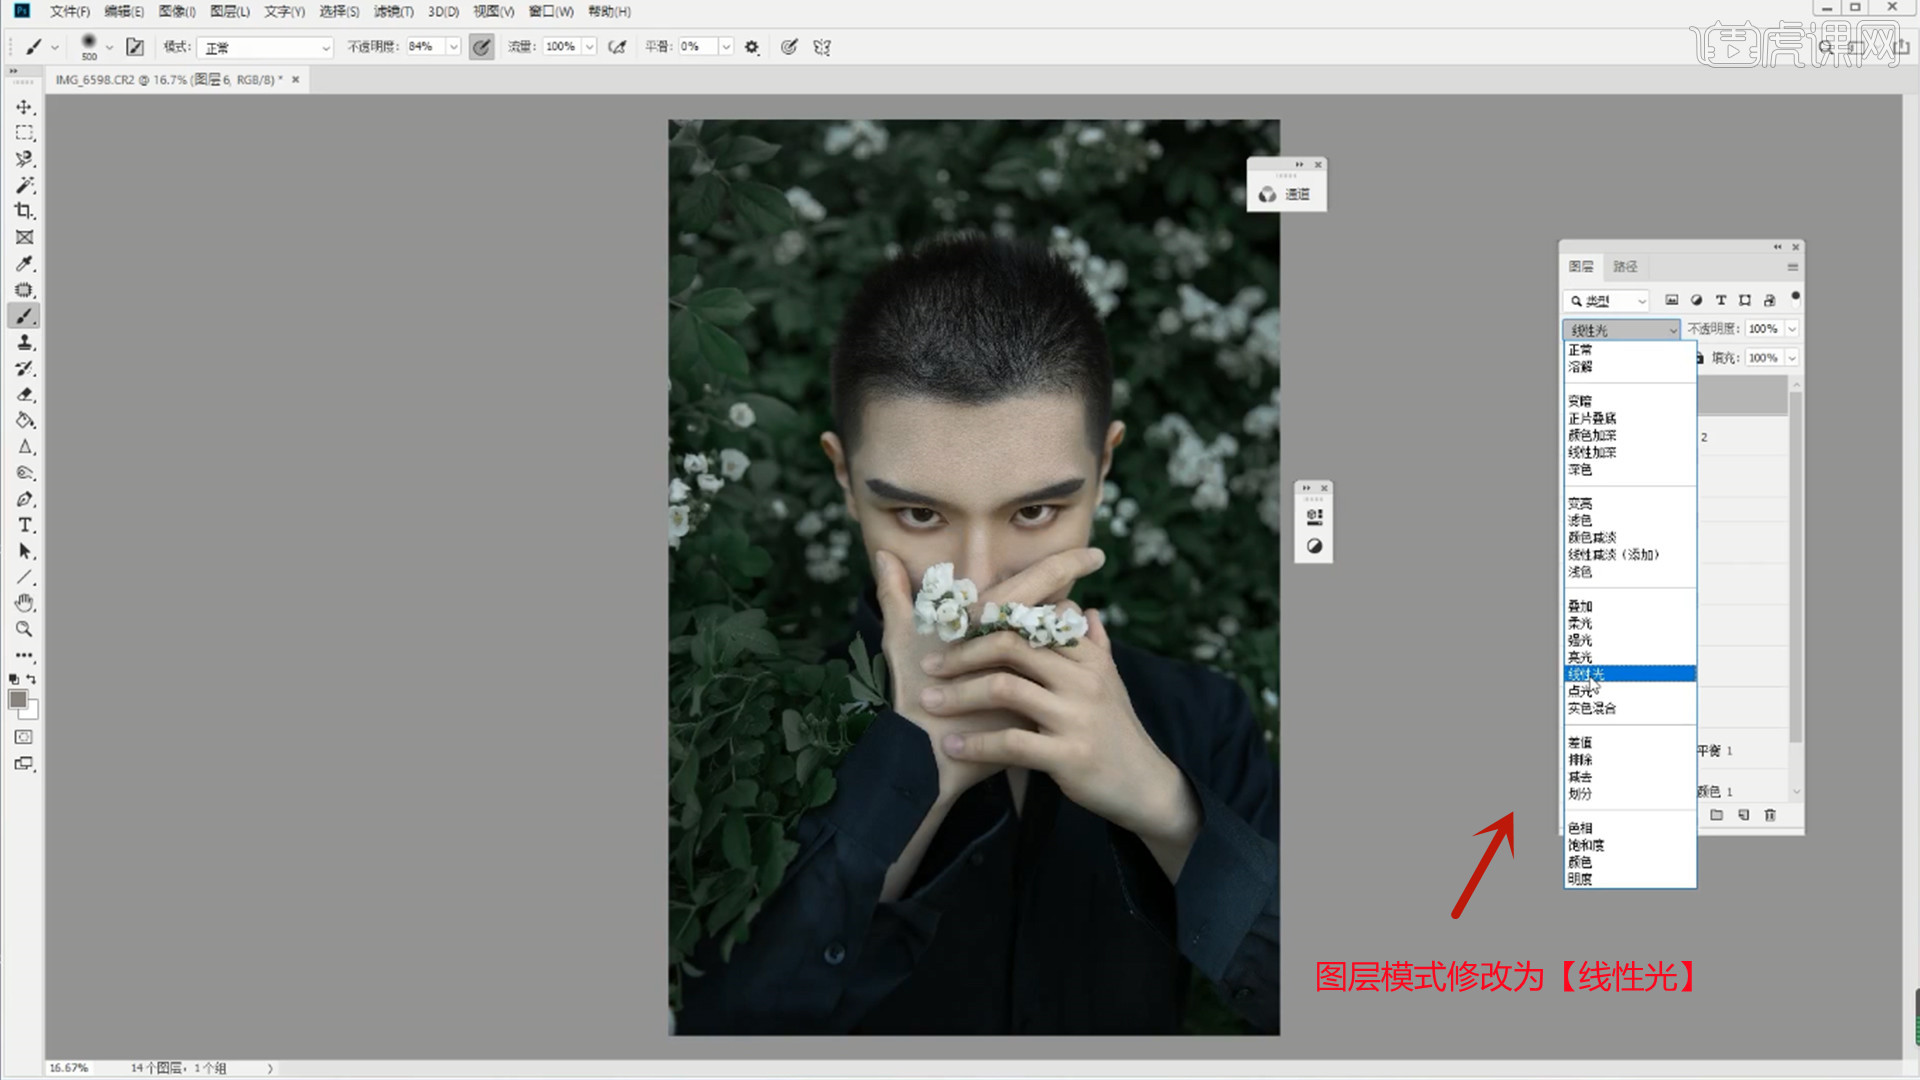Toggle airbrush build-up effect
Viewport: 1920px width, 1080px height.
point(617,47)
